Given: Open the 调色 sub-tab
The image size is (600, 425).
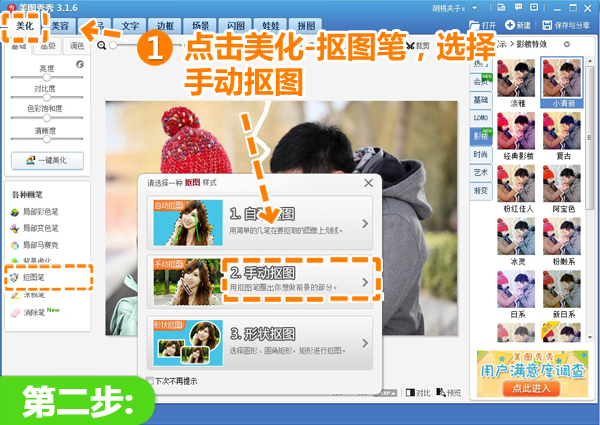Looking at the screenshot, I should [x=77, y=46].
